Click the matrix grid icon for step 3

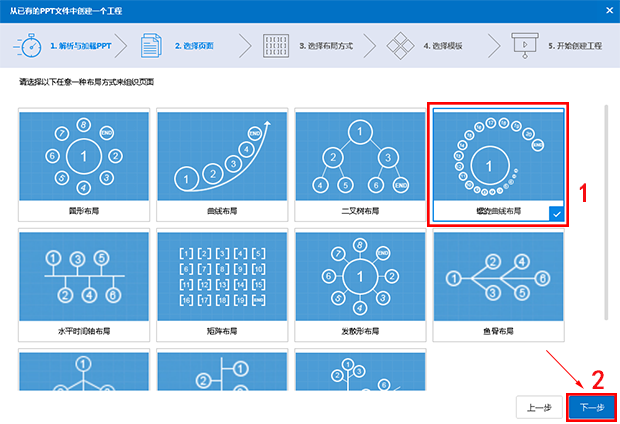(x=276, y=46)
